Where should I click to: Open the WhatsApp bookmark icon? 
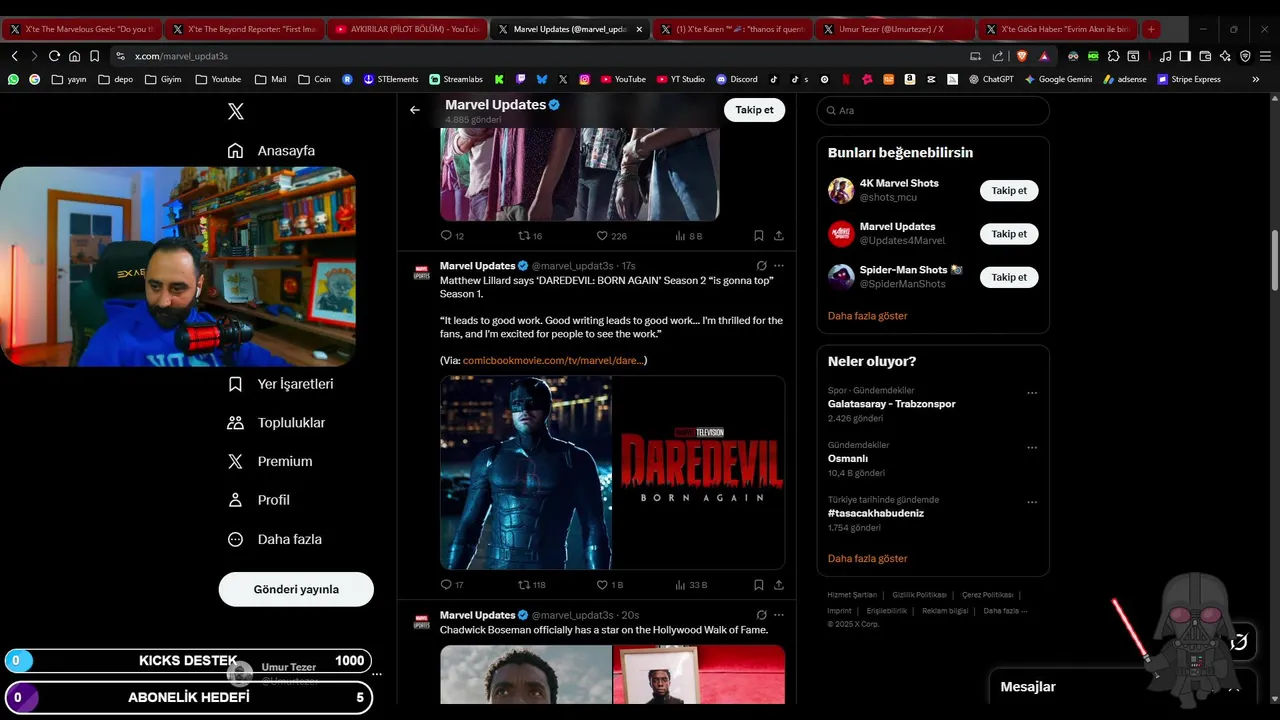click(13, 79)
